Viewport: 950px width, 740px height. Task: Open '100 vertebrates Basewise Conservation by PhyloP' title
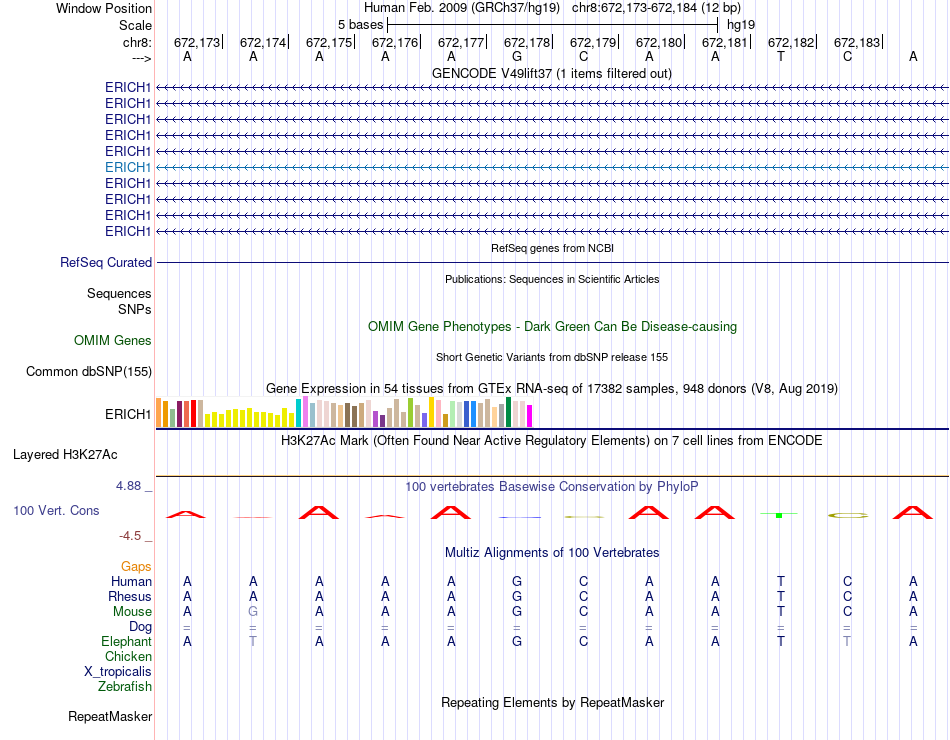[x=552, y=487]
